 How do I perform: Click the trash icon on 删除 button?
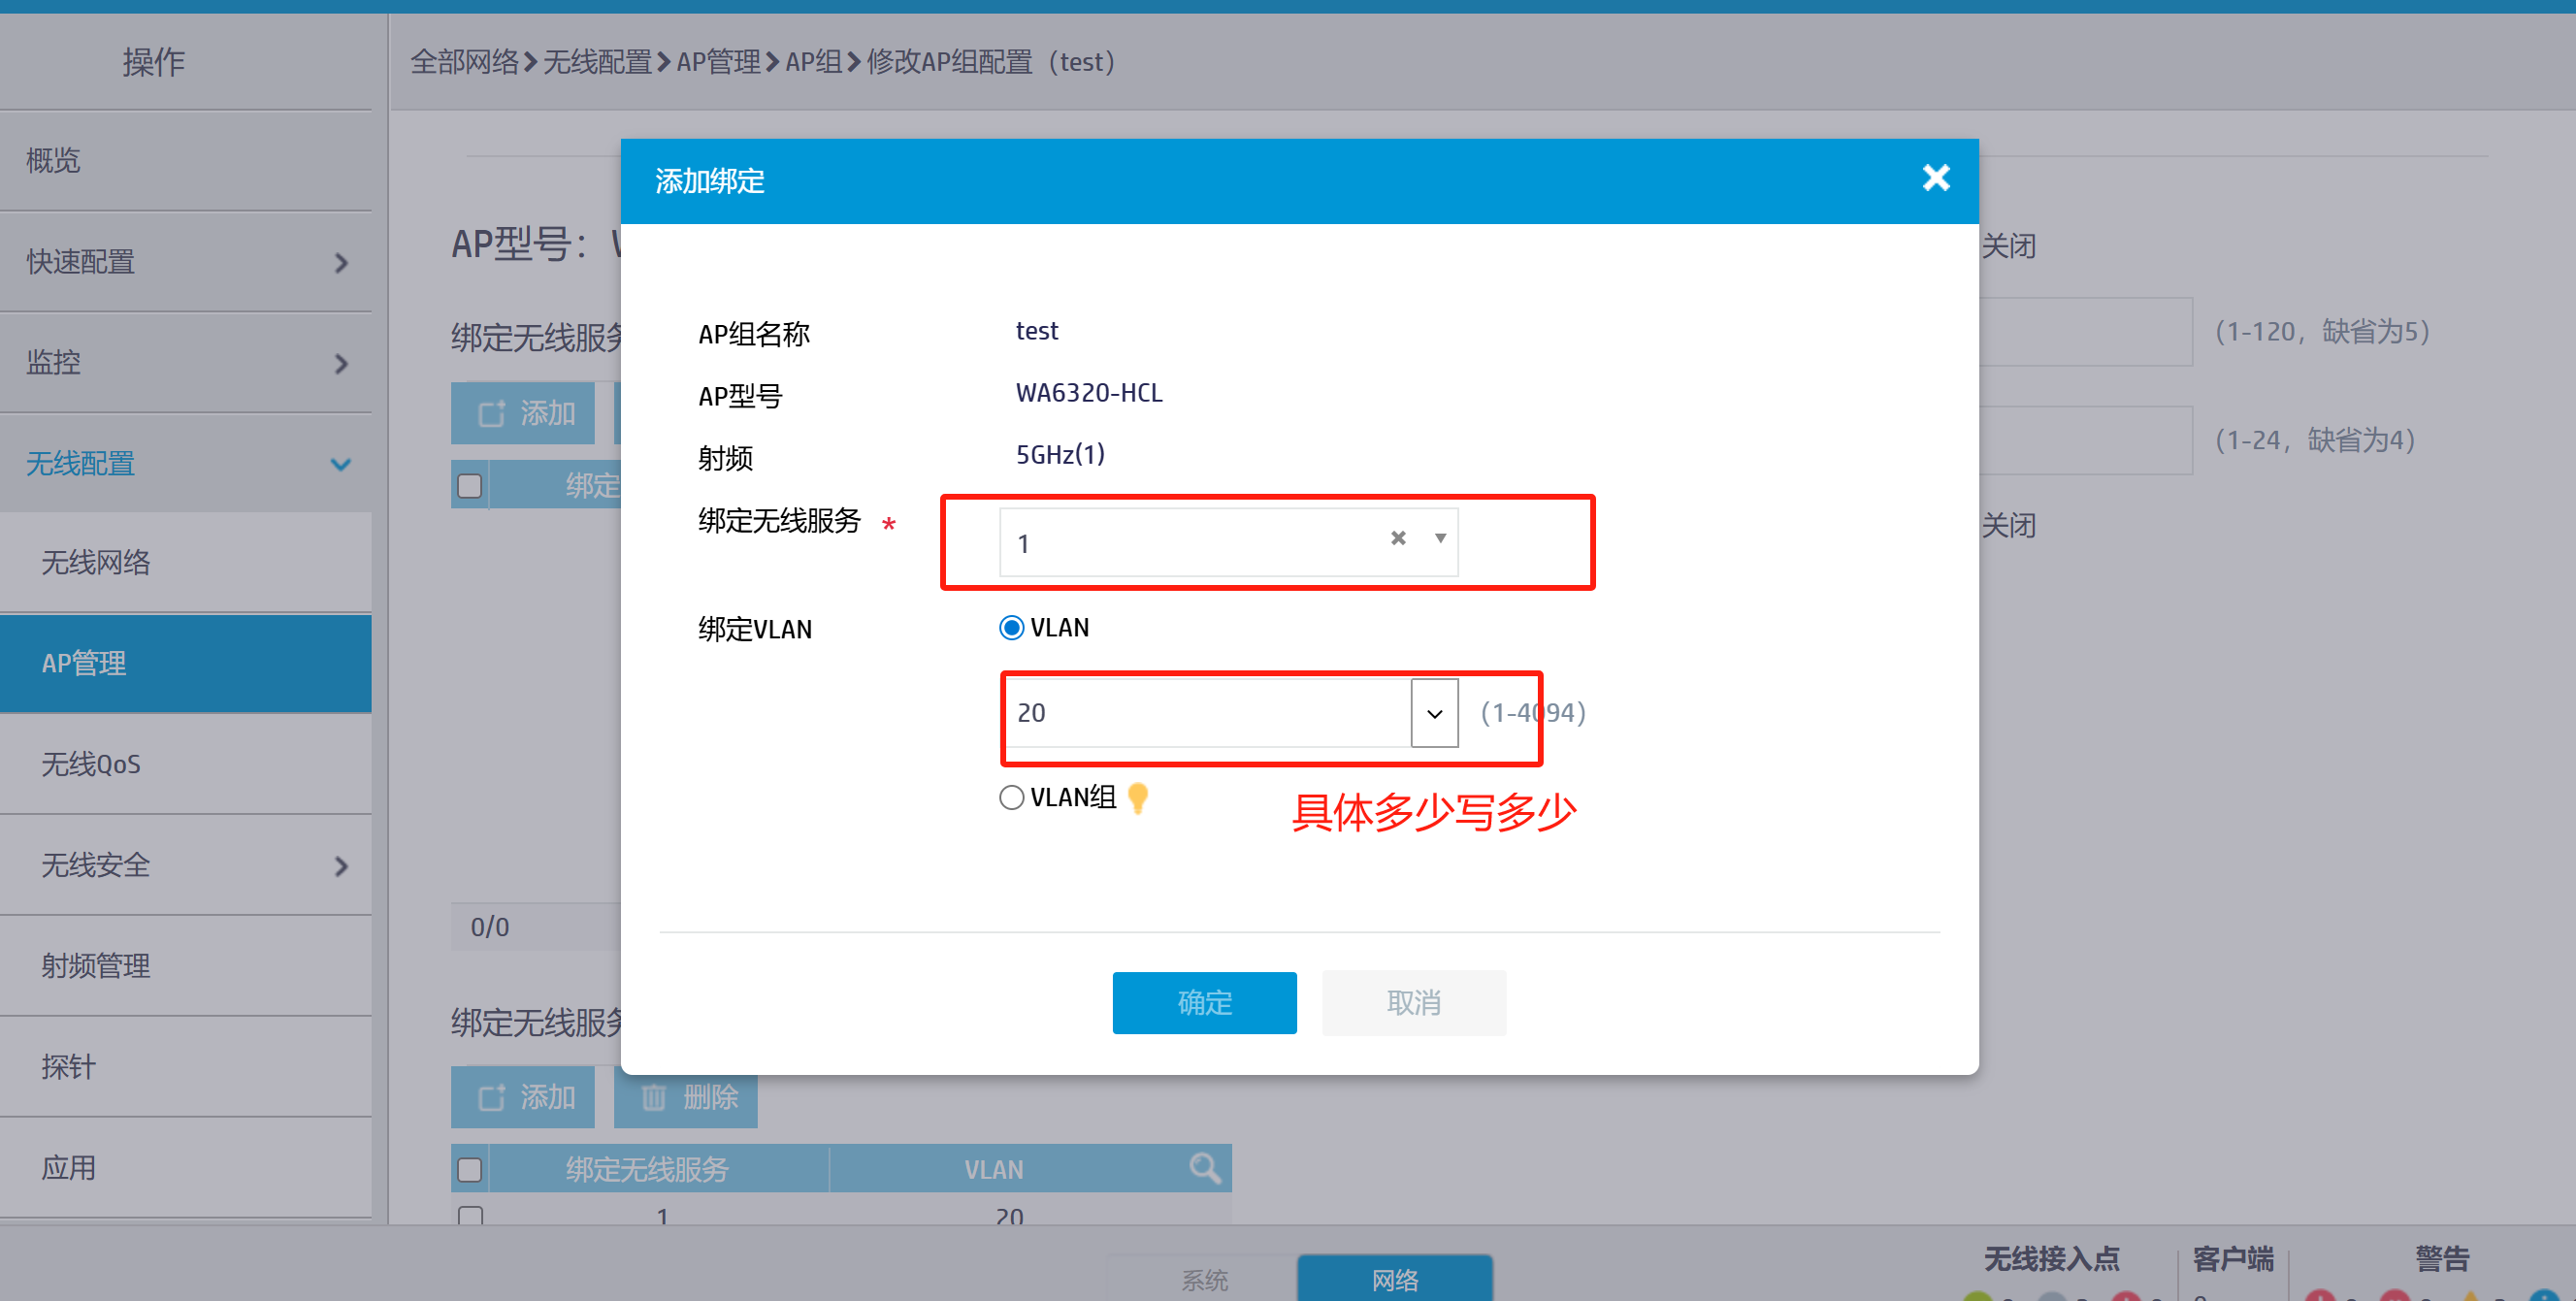pos(654,1098)
